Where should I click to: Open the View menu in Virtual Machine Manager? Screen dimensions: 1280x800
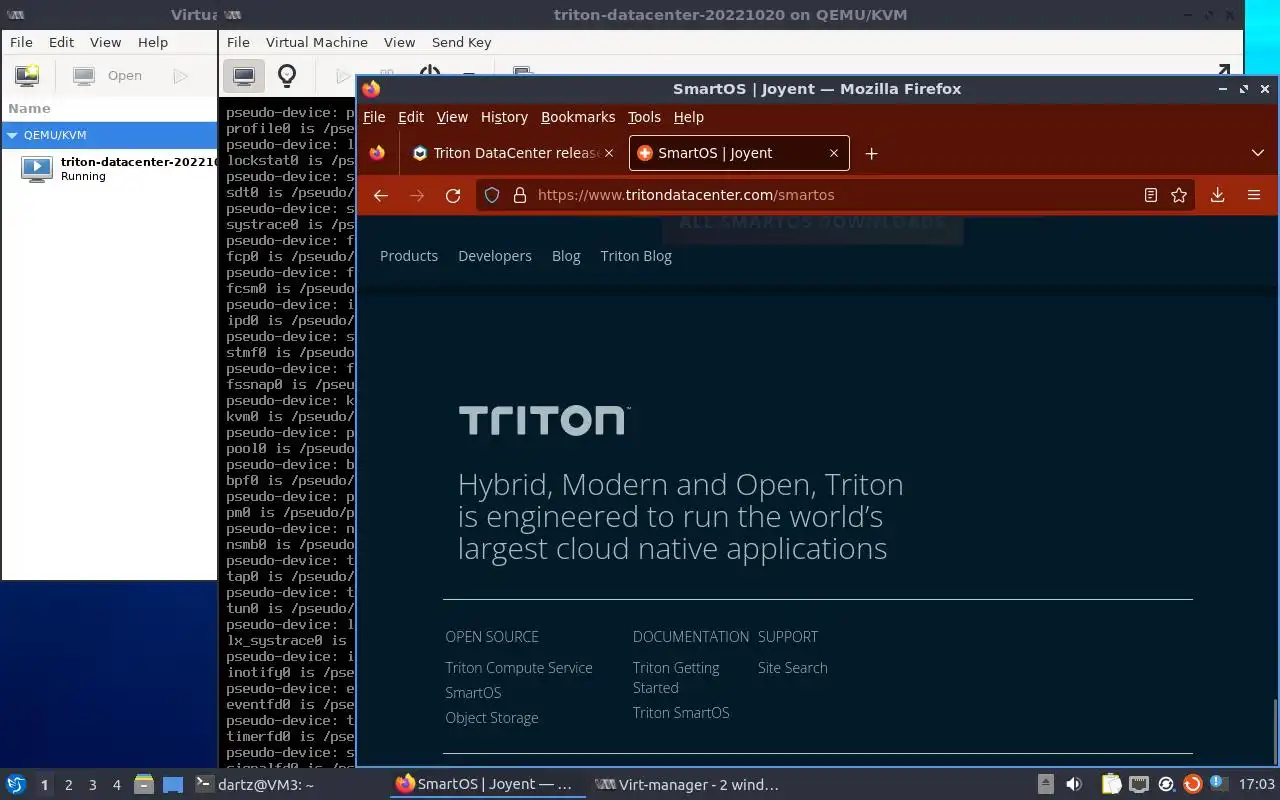pos(105,42)
